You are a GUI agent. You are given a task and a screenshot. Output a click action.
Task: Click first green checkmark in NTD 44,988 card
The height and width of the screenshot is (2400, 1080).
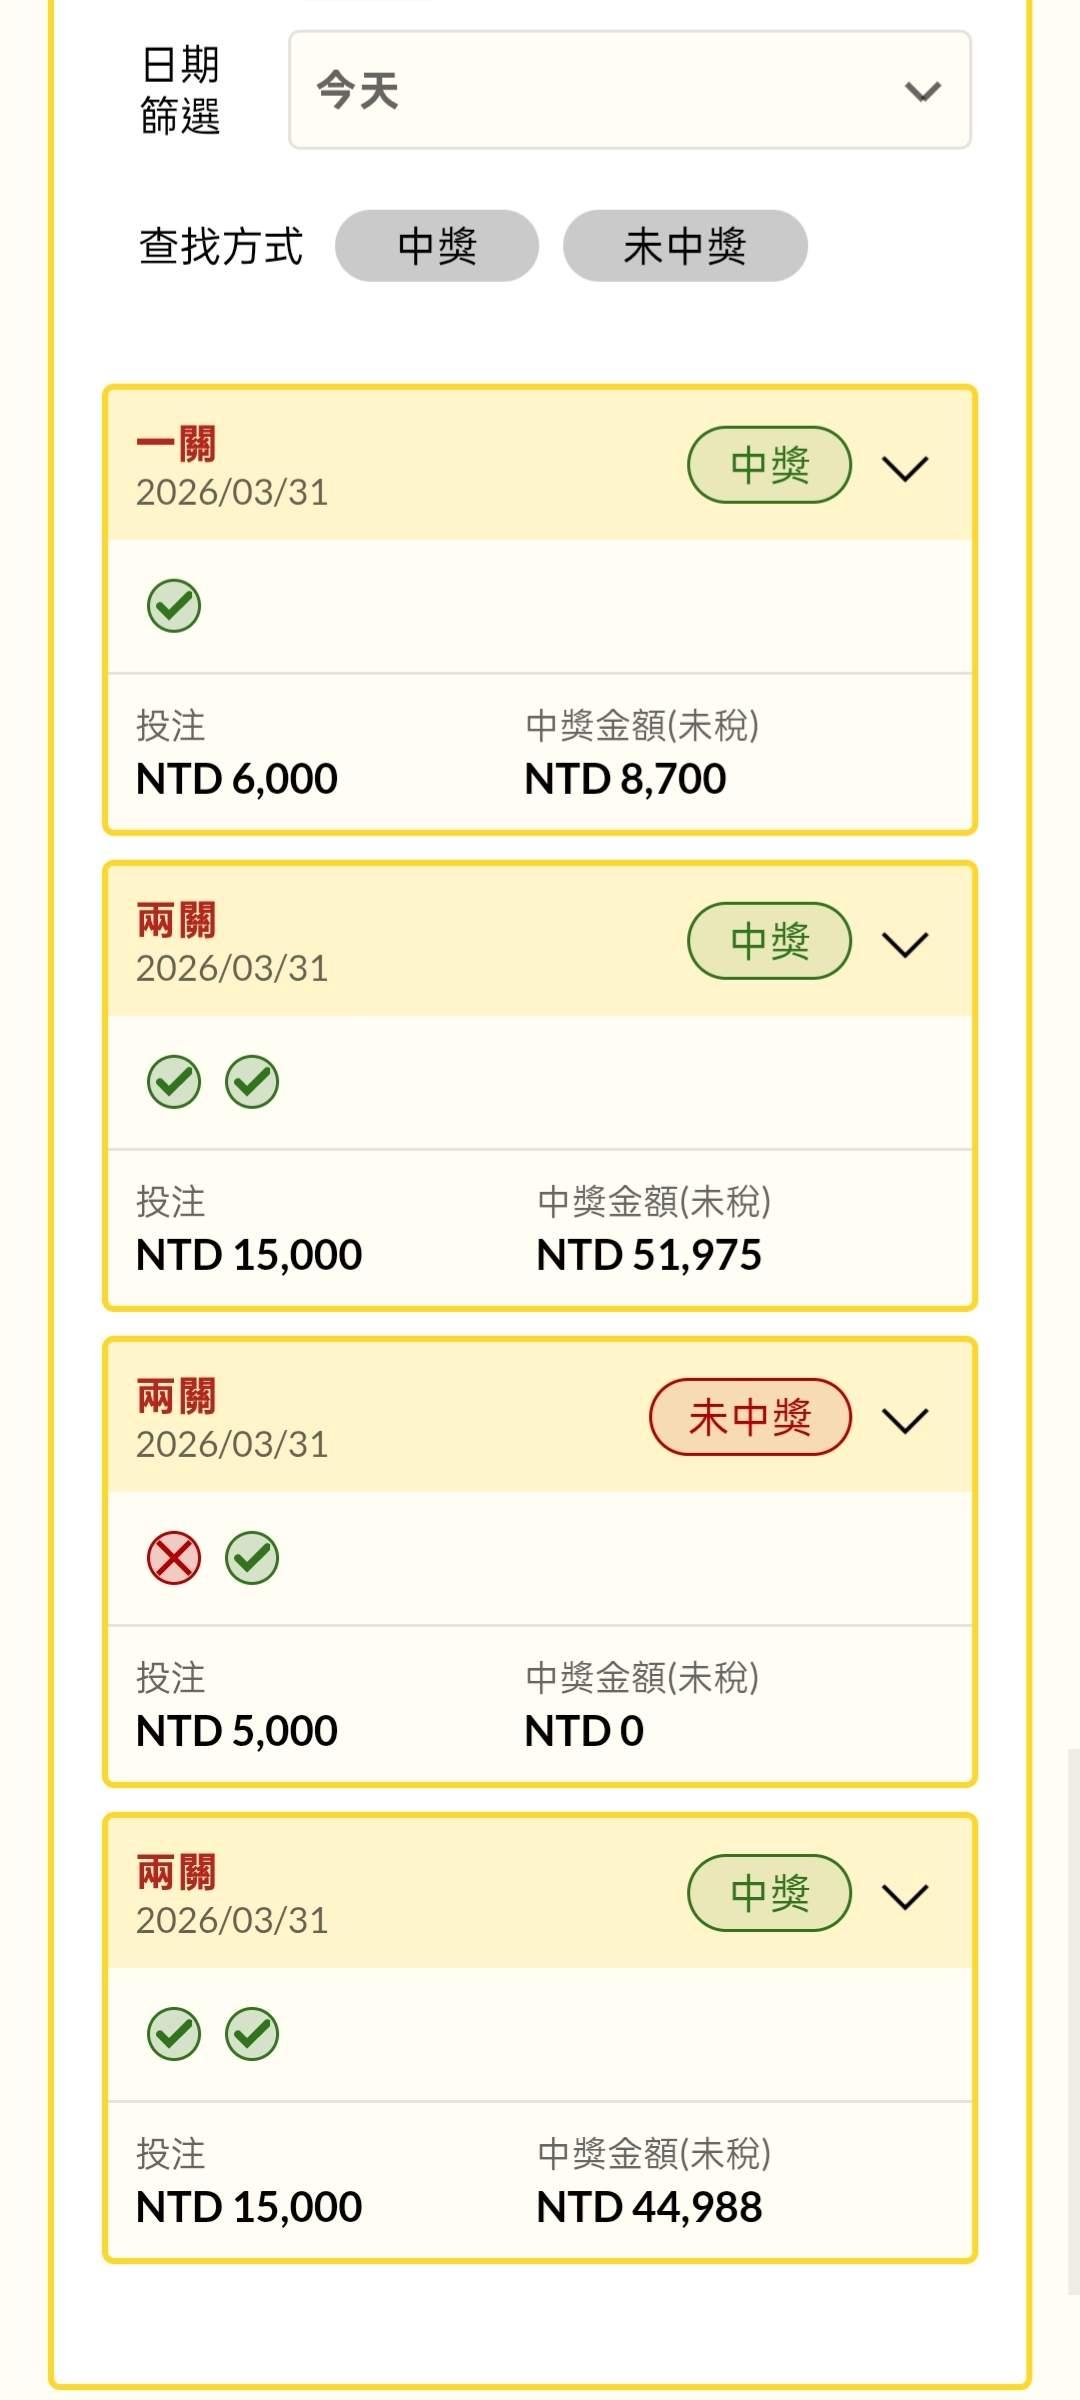coord(174,2034)
